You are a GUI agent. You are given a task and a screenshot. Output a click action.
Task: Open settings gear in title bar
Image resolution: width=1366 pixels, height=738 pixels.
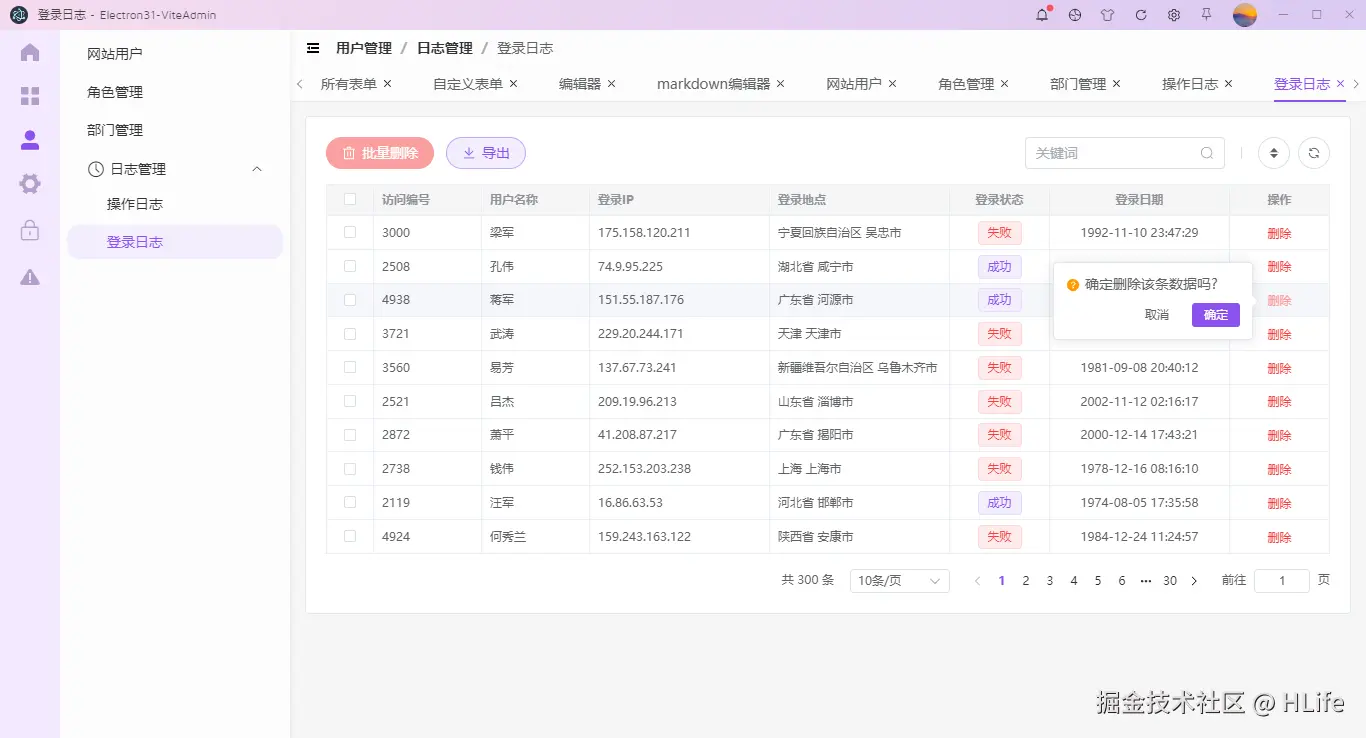[1174, 15]
